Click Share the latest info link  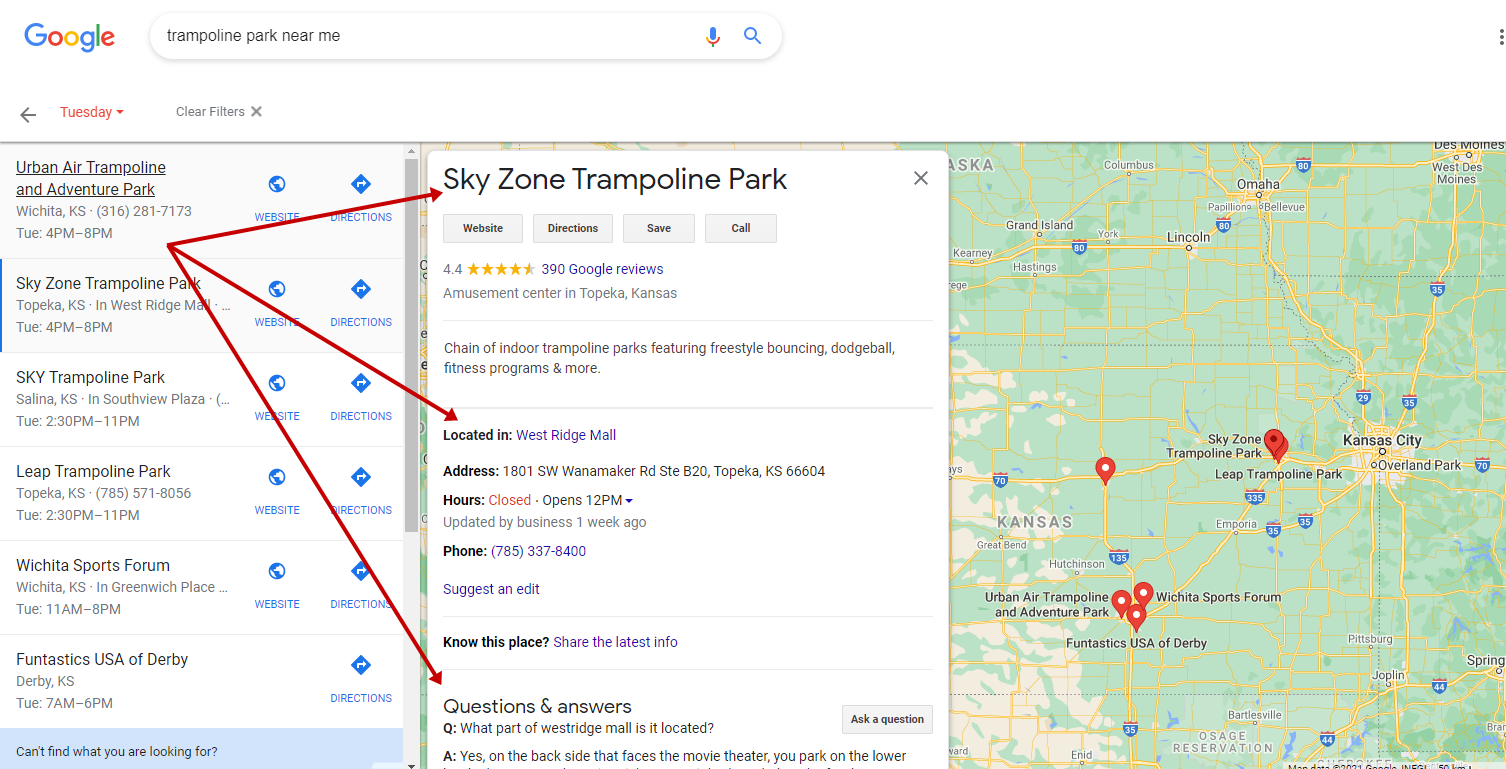615,642
